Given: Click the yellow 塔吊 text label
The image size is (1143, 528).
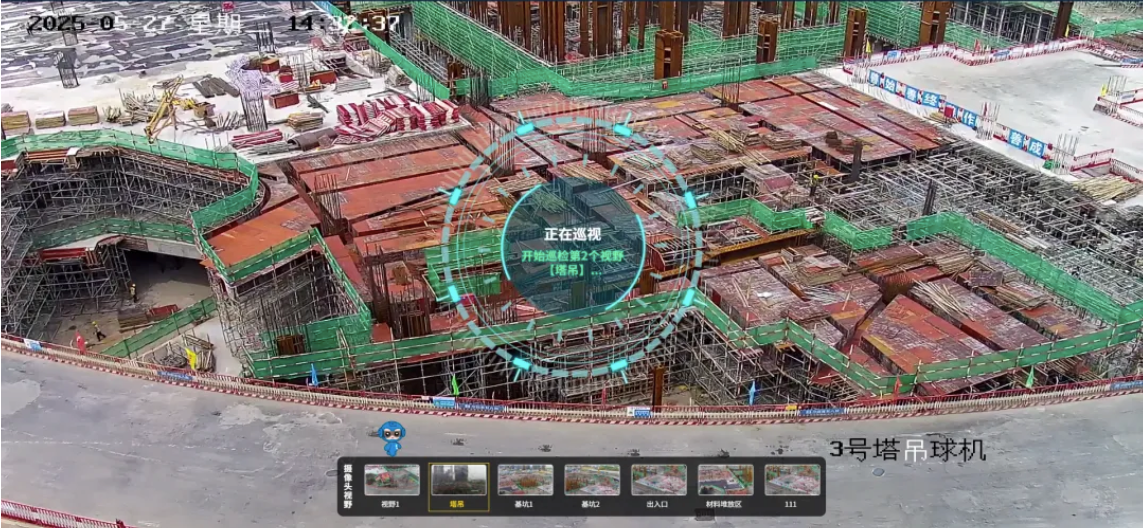Looking at the screenshot, I should [x=458, y=505].
